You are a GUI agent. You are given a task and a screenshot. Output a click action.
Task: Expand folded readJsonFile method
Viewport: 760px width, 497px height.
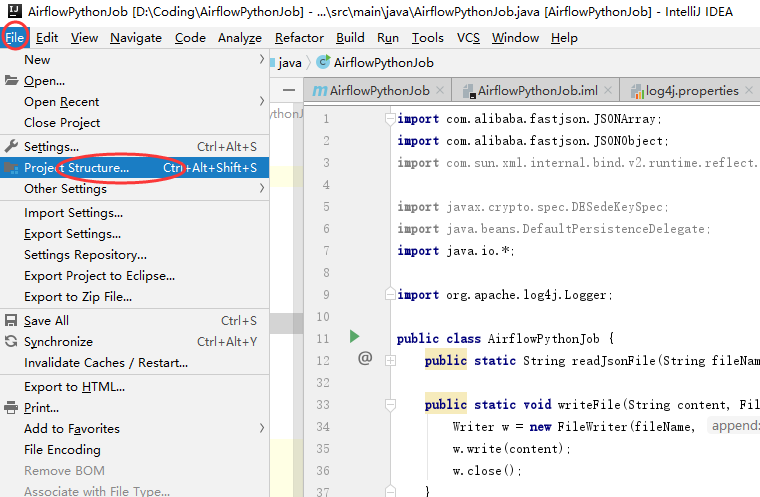coord(390,360)
